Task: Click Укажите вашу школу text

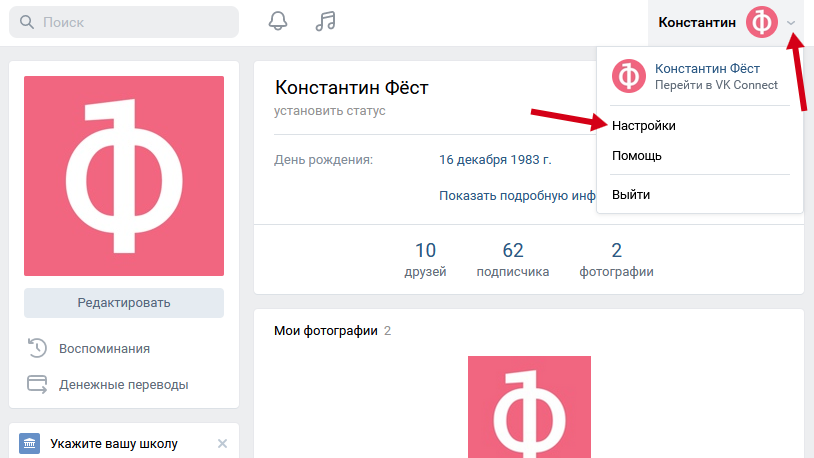Action: coord(114,443)
